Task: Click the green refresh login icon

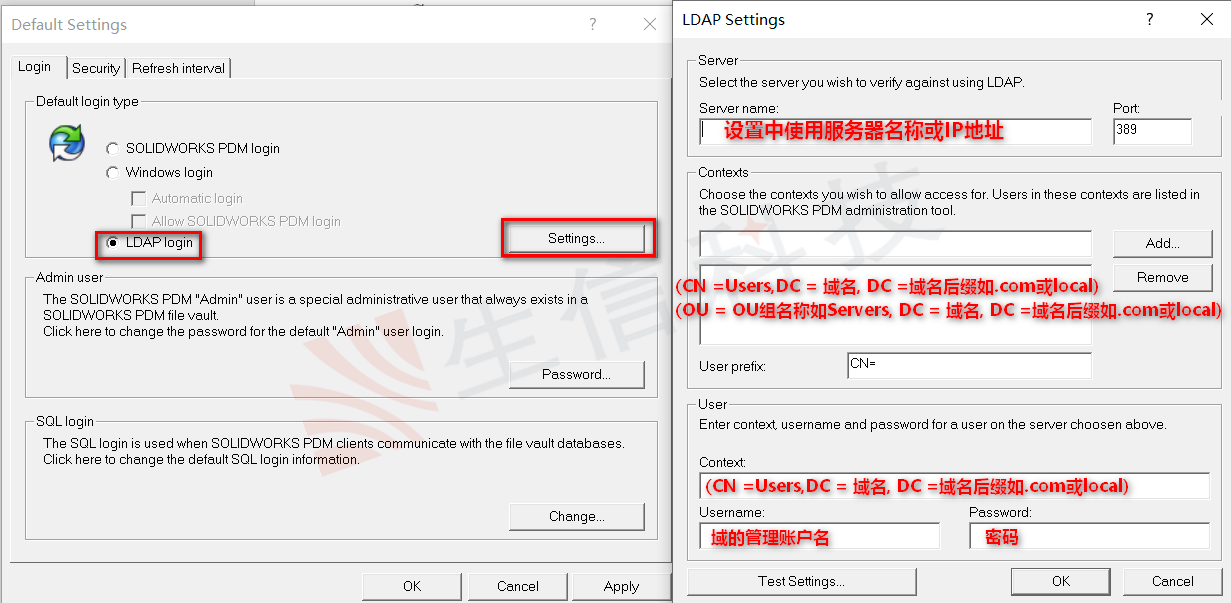Action: (67, 143)
